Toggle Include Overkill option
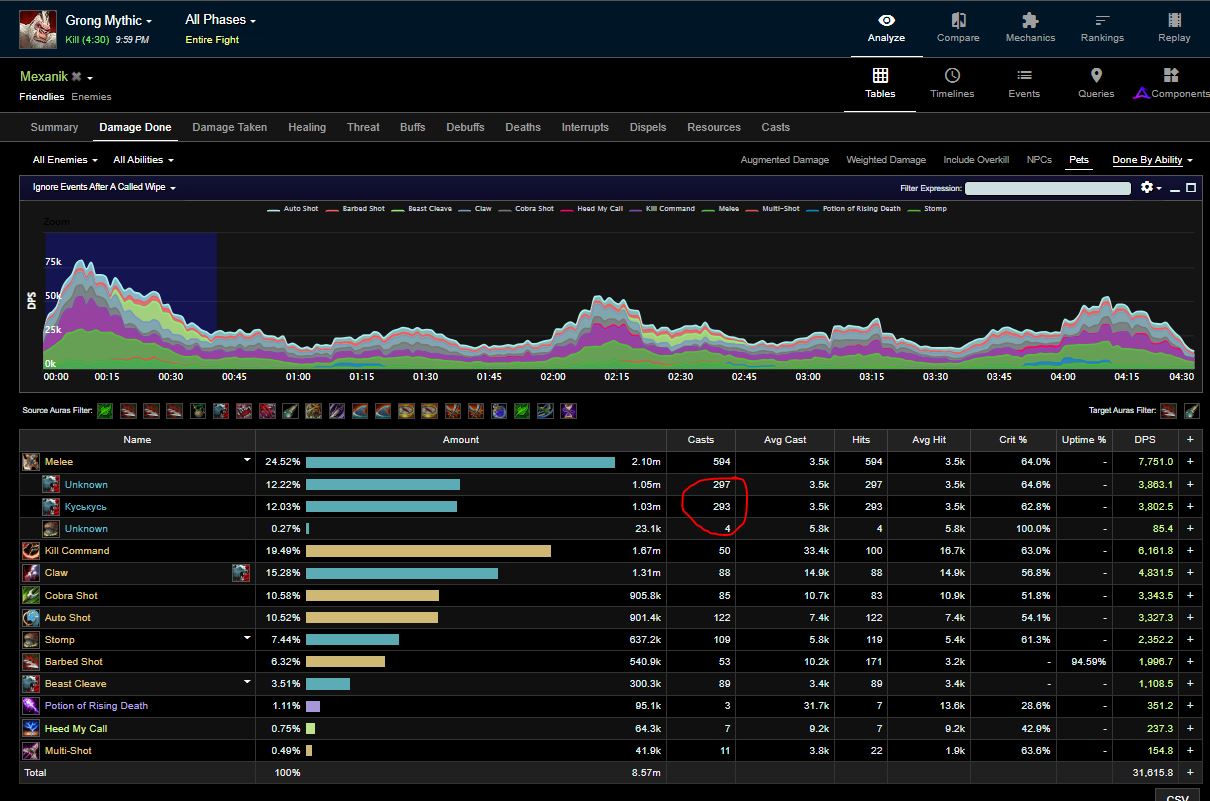 click(x=975, y=160)
